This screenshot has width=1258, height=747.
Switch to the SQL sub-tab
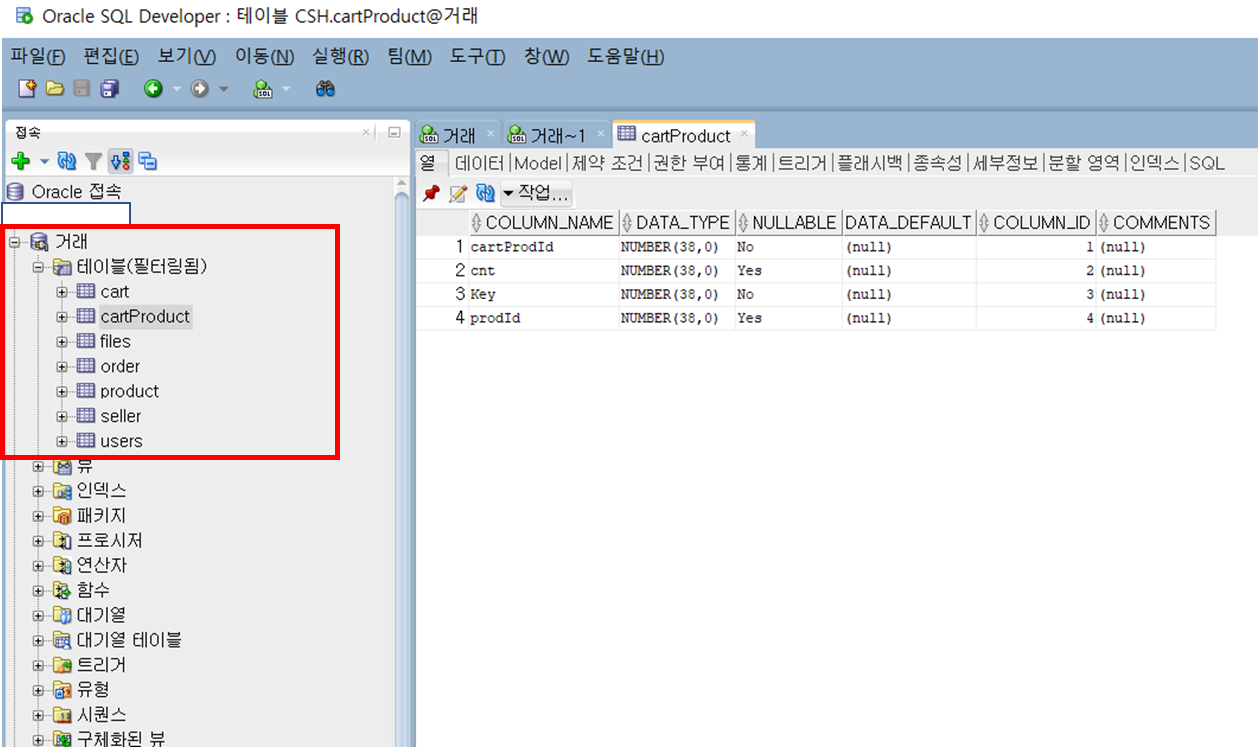1206,164
